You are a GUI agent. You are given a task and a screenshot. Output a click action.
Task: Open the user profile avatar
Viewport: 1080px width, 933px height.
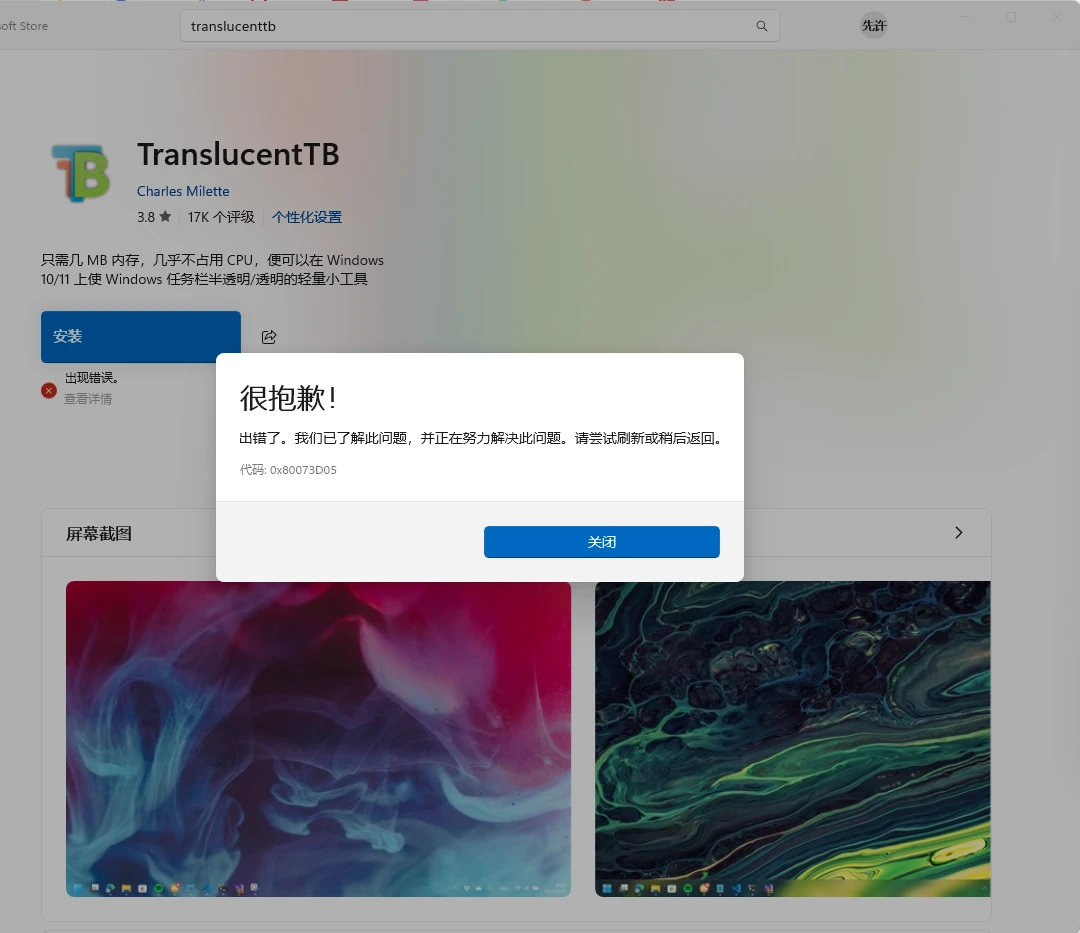pos(873,25)
